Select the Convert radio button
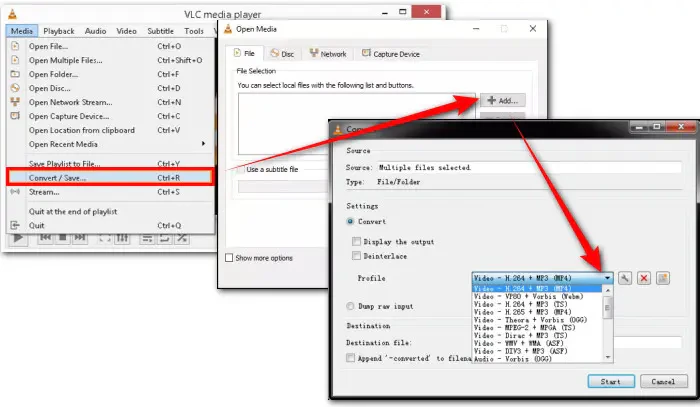The height and width of the screenshot is (407, 700). [350, 221]
